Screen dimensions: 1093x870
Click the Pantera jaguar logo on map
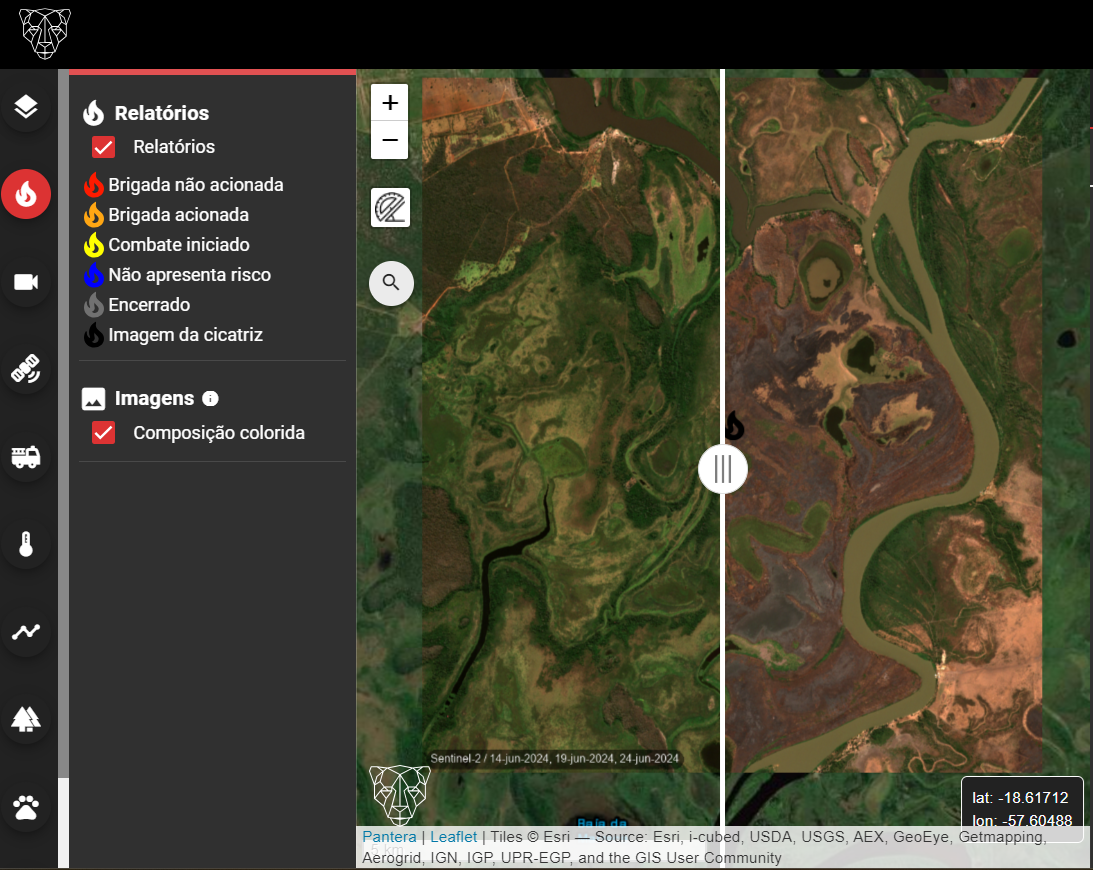399,795
